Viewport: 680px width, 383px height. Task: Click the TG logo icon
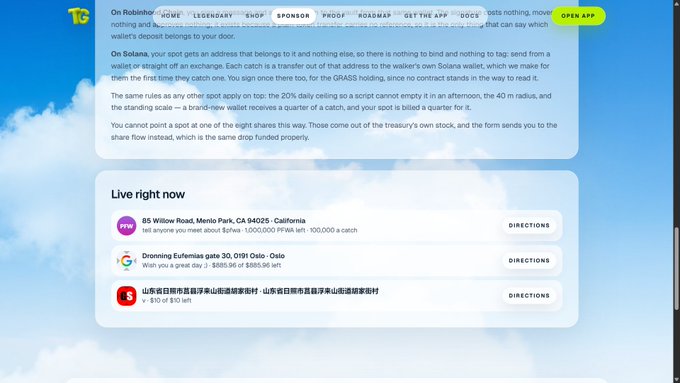(78, 16)
